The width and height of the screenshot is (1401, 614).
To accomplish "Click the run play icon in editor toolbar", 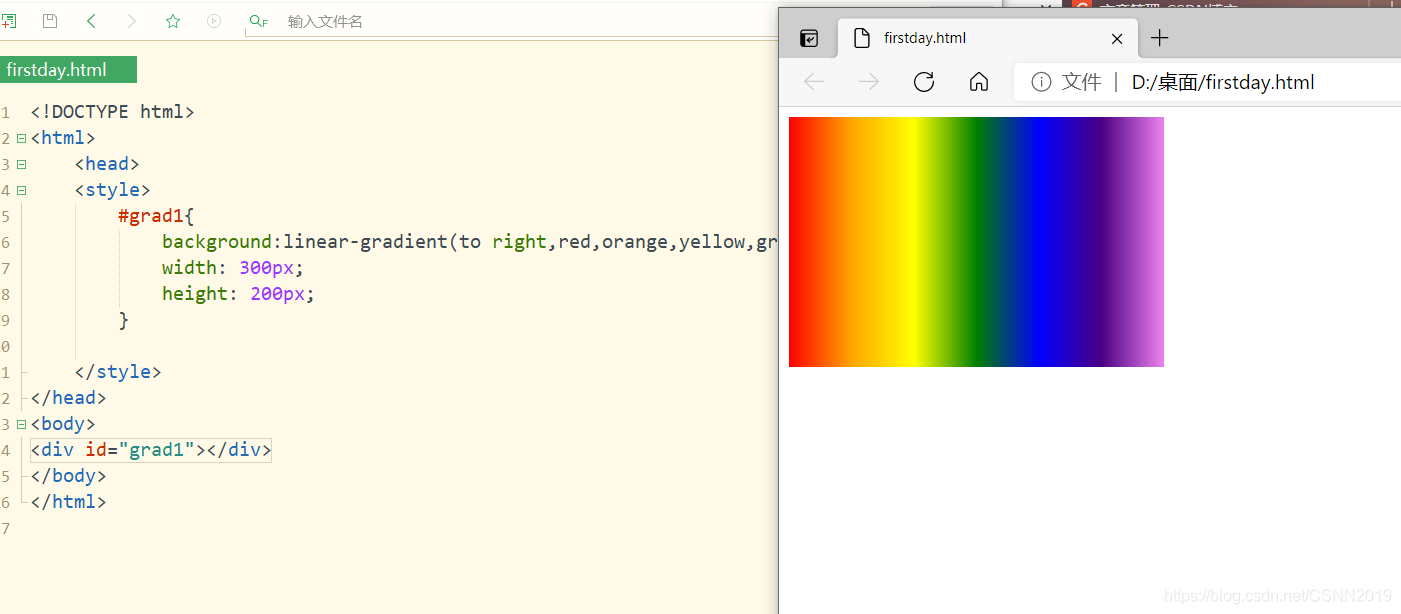I will [214, 21].
